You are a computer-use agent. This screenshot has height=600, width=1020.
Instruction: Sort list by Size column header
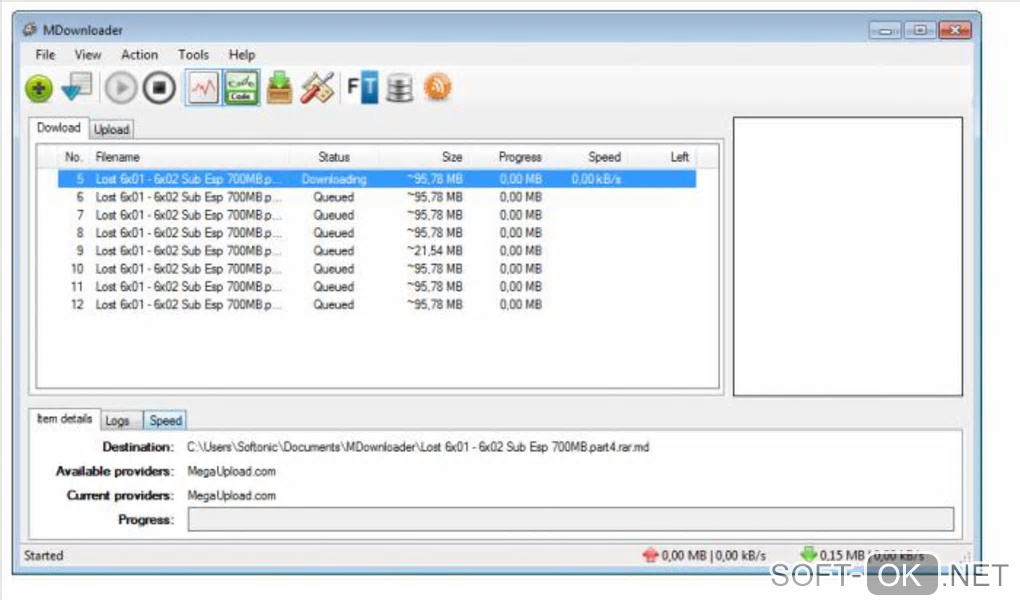(x=451, y=157)
